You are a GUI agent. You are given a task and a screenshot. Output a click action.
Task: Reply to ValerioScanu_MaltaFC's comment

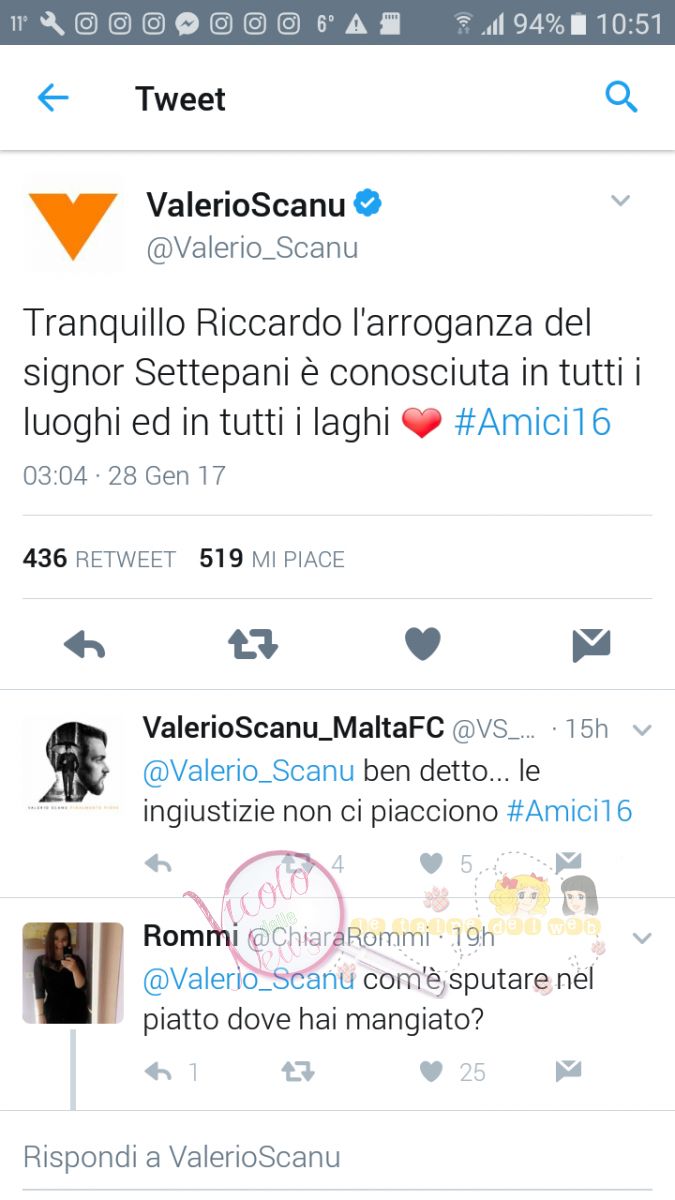(x=158, y=864)
